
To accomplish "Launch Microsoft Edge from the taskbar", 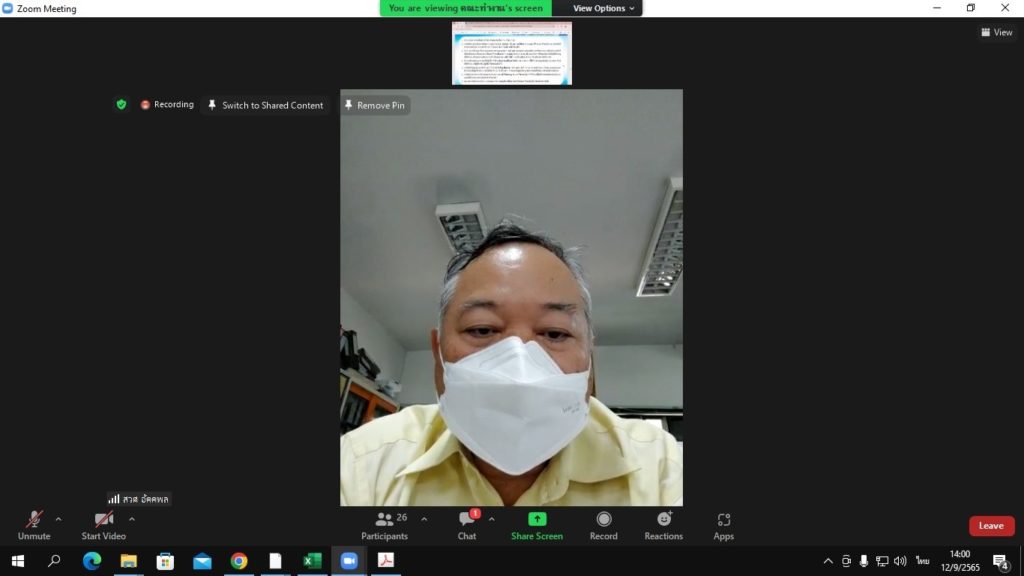I will tap(92, 561).
